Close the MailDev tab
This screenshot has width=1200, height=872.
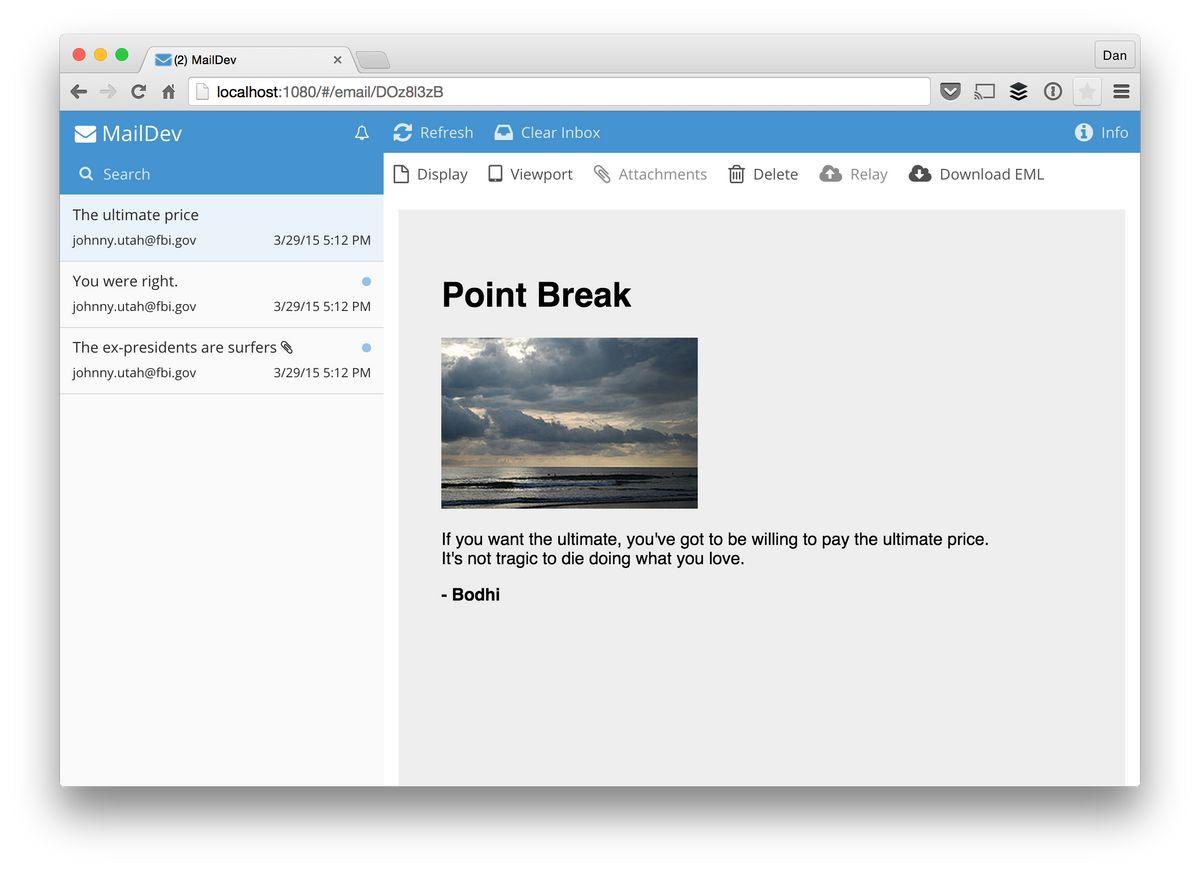tap(337, 60)
